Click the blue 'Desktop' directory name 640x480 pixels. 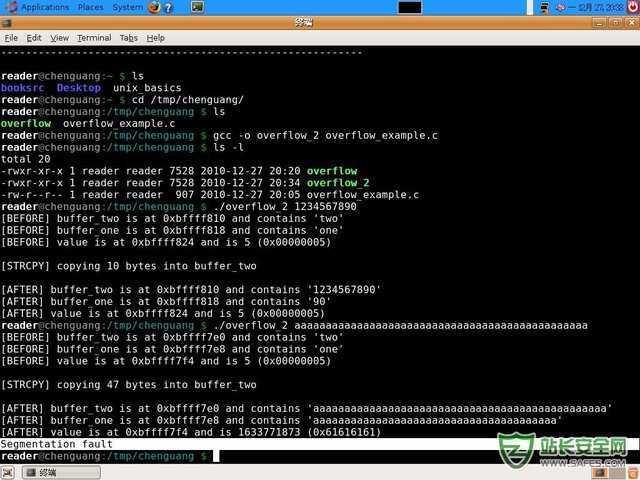pos(79,88)
